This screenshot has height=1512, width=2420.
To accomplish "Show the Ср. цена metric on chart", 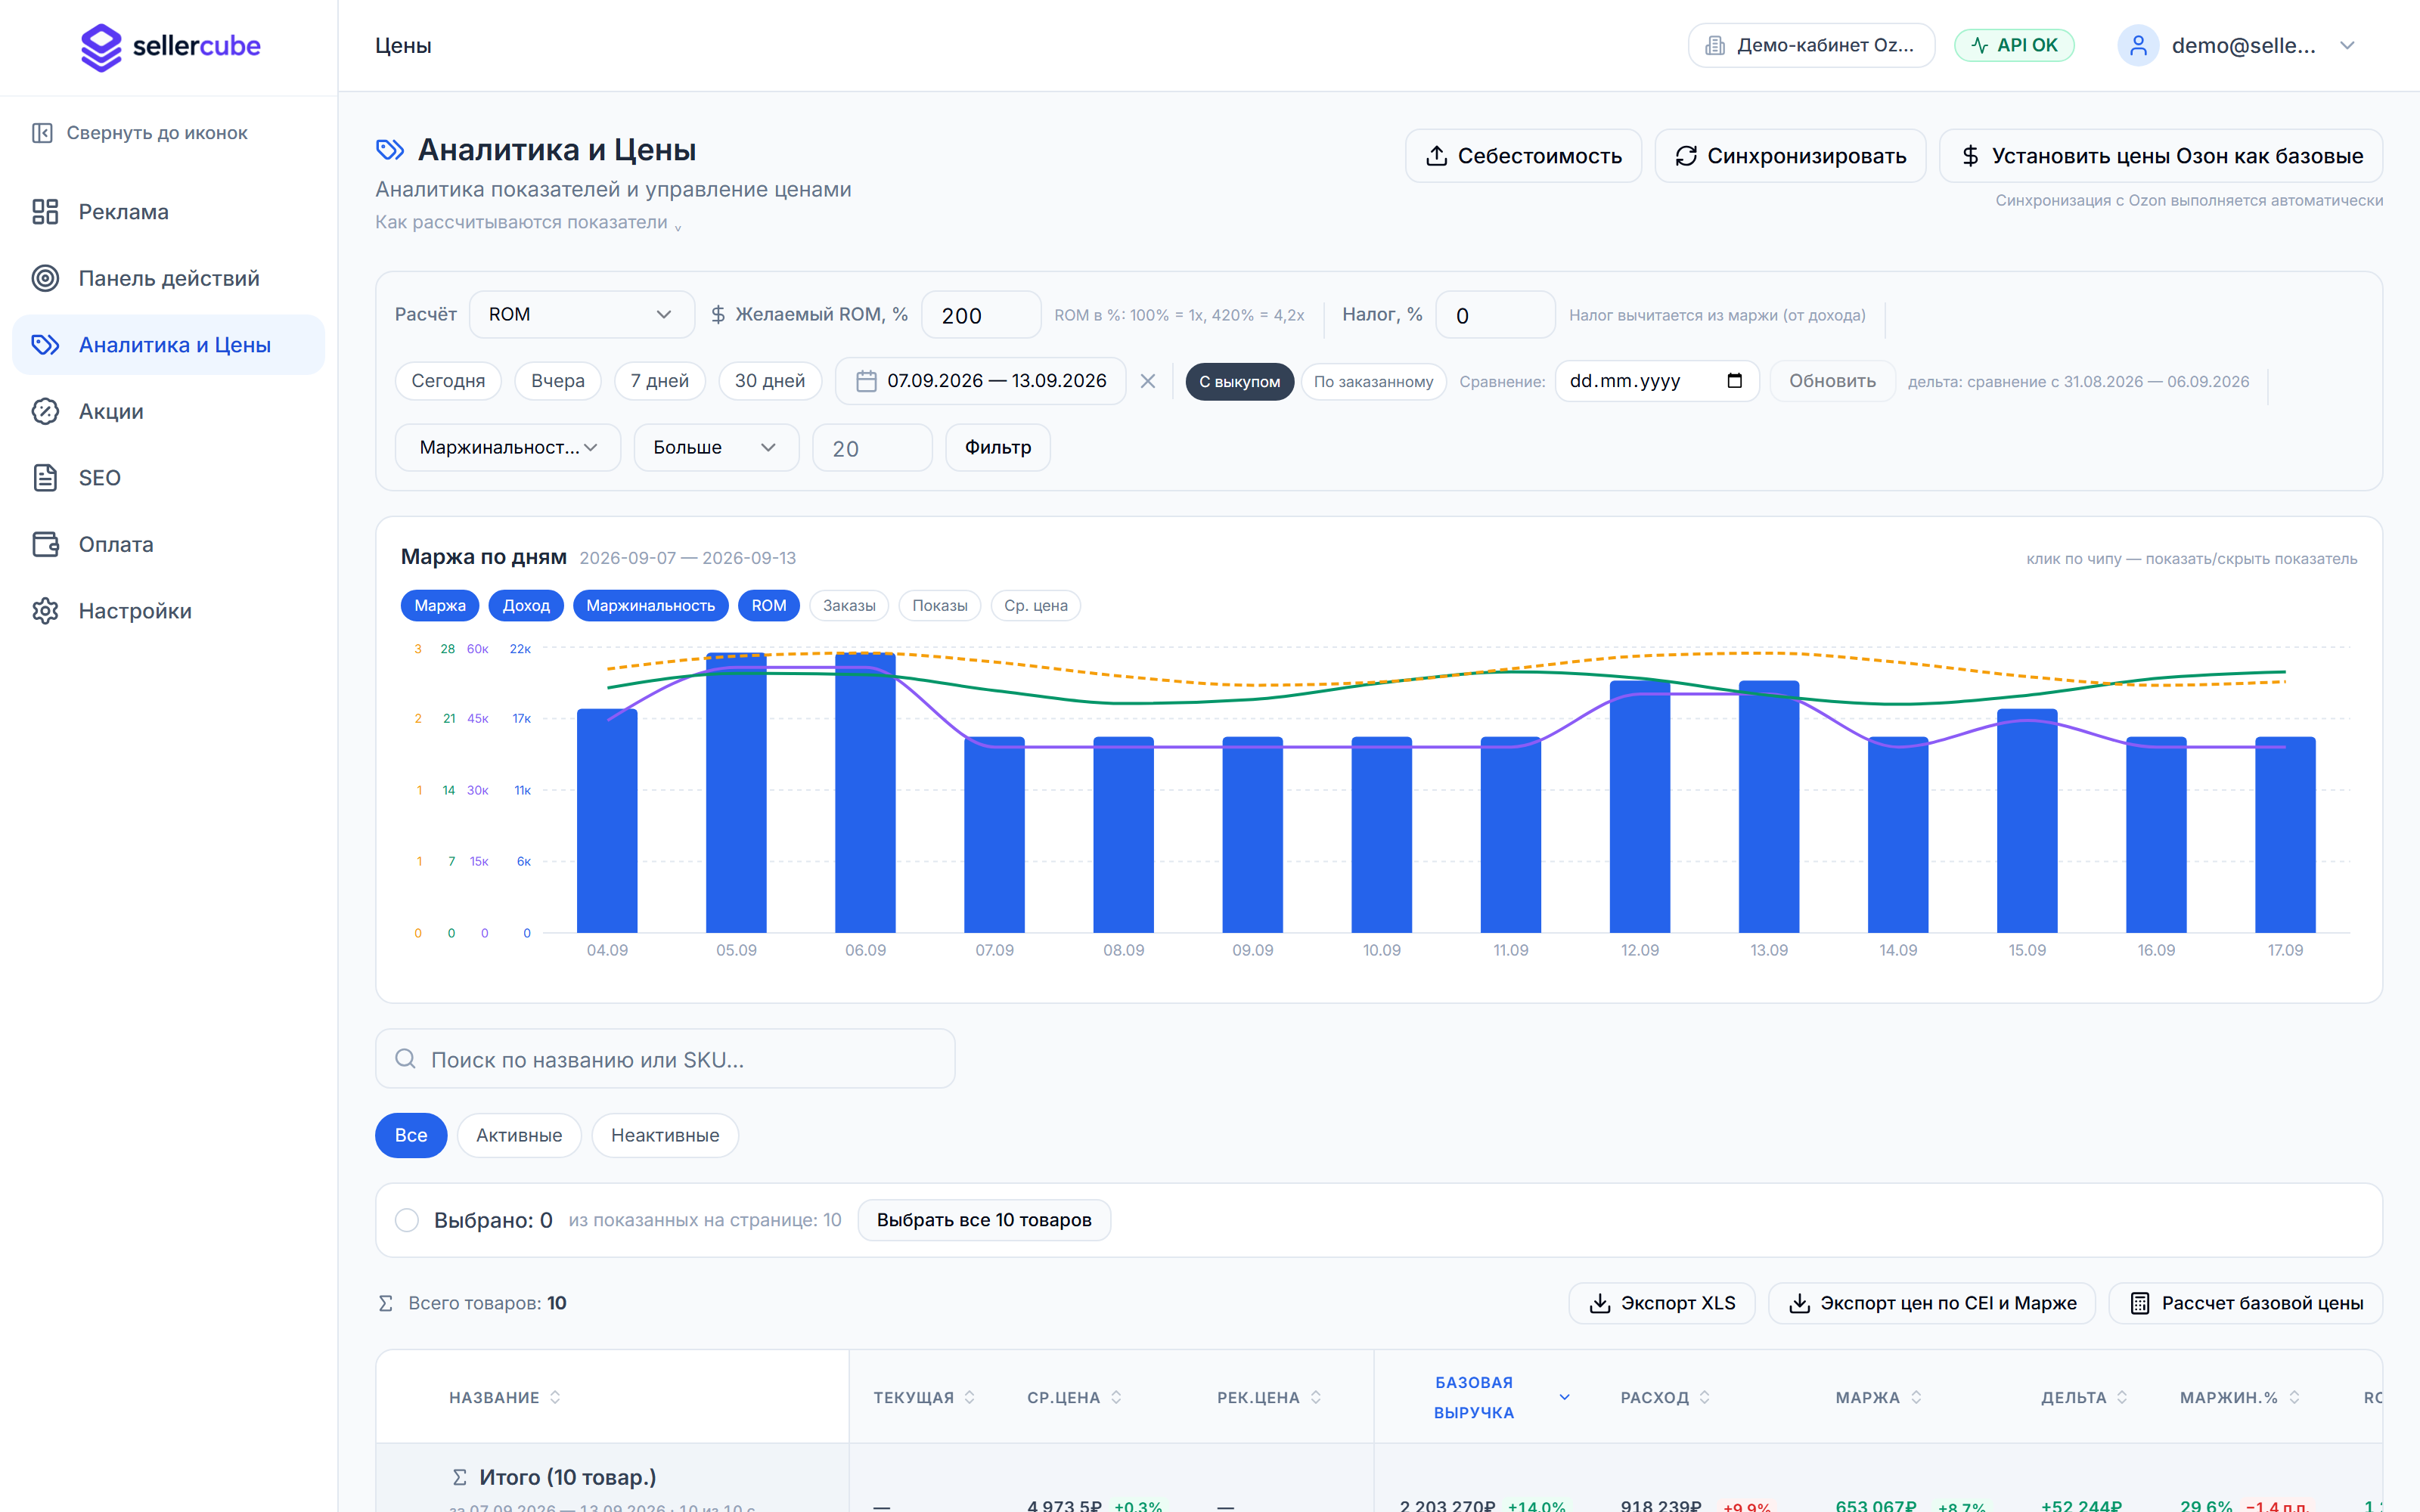I will pos(1036,605).
